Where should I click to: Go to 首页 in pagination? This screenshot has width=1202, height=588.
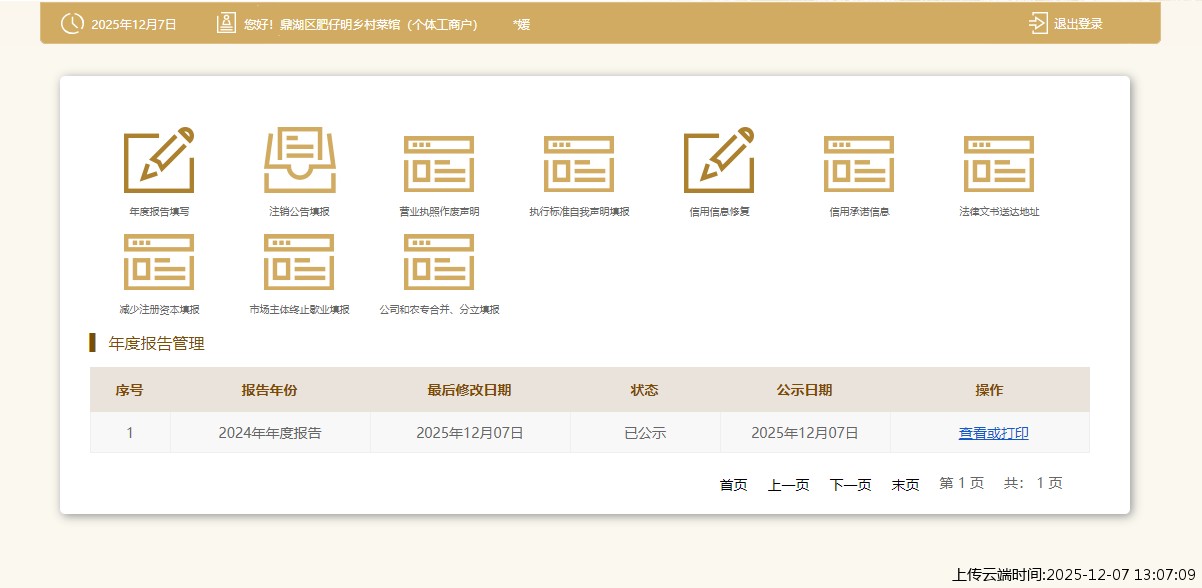[733, 485]
